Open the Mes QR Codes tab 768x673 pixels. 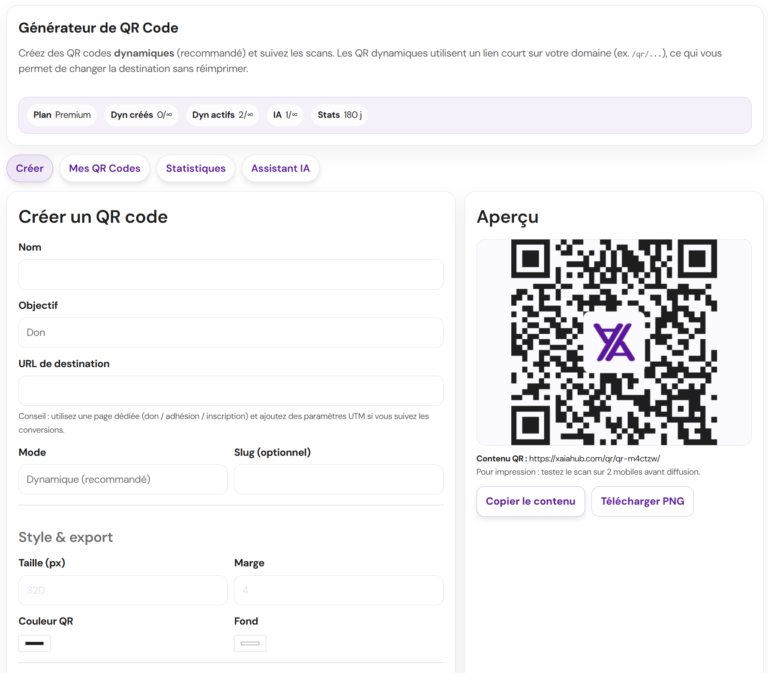coord(105,168)
